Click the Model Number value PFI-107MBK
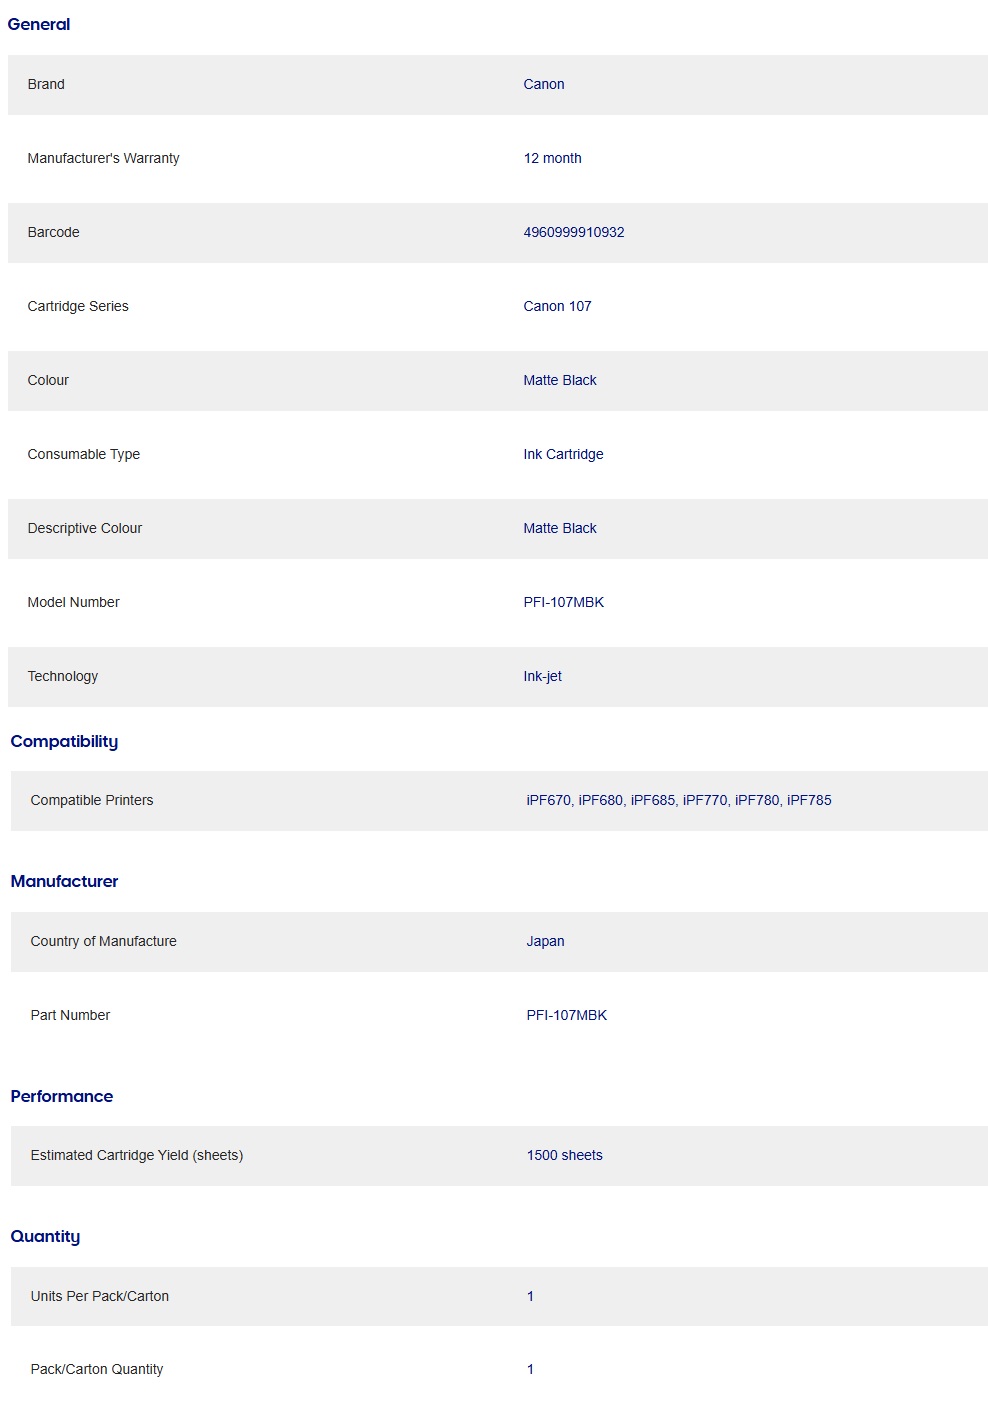Viewport: 988px width, 1404px height. point(563,602)
